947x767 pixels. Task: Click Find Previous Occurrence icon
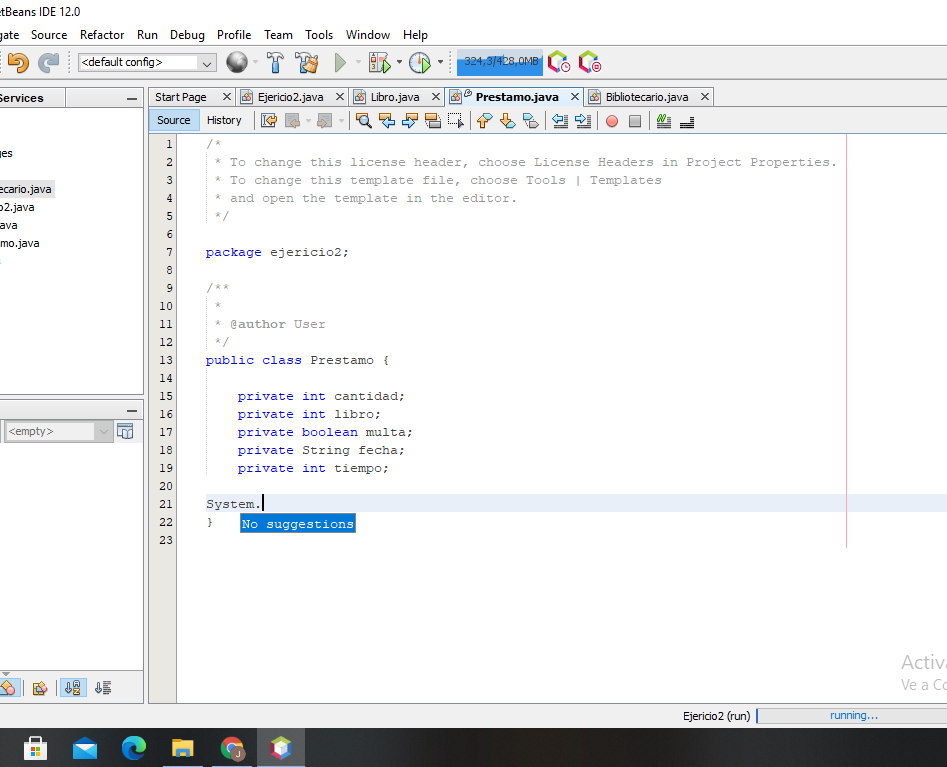387,121
